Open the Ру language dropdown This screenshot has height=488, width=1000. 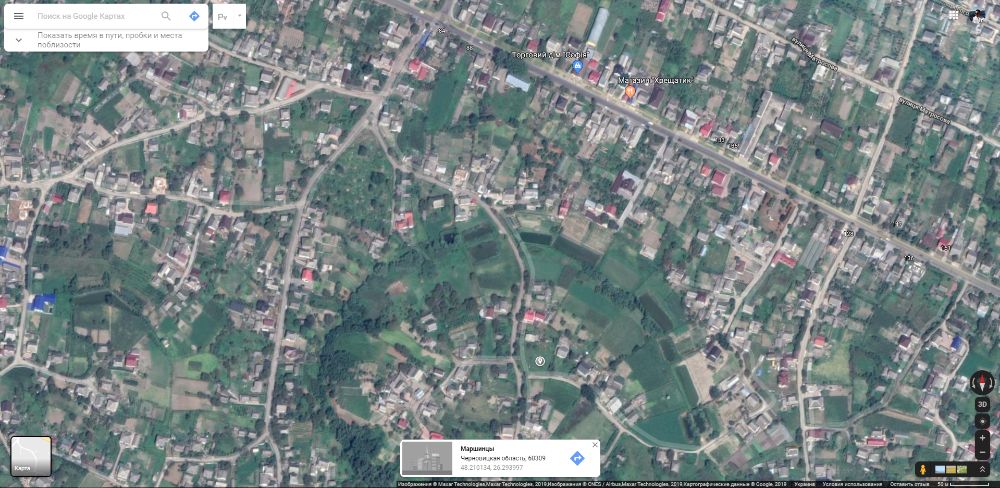tap(230, 17)
